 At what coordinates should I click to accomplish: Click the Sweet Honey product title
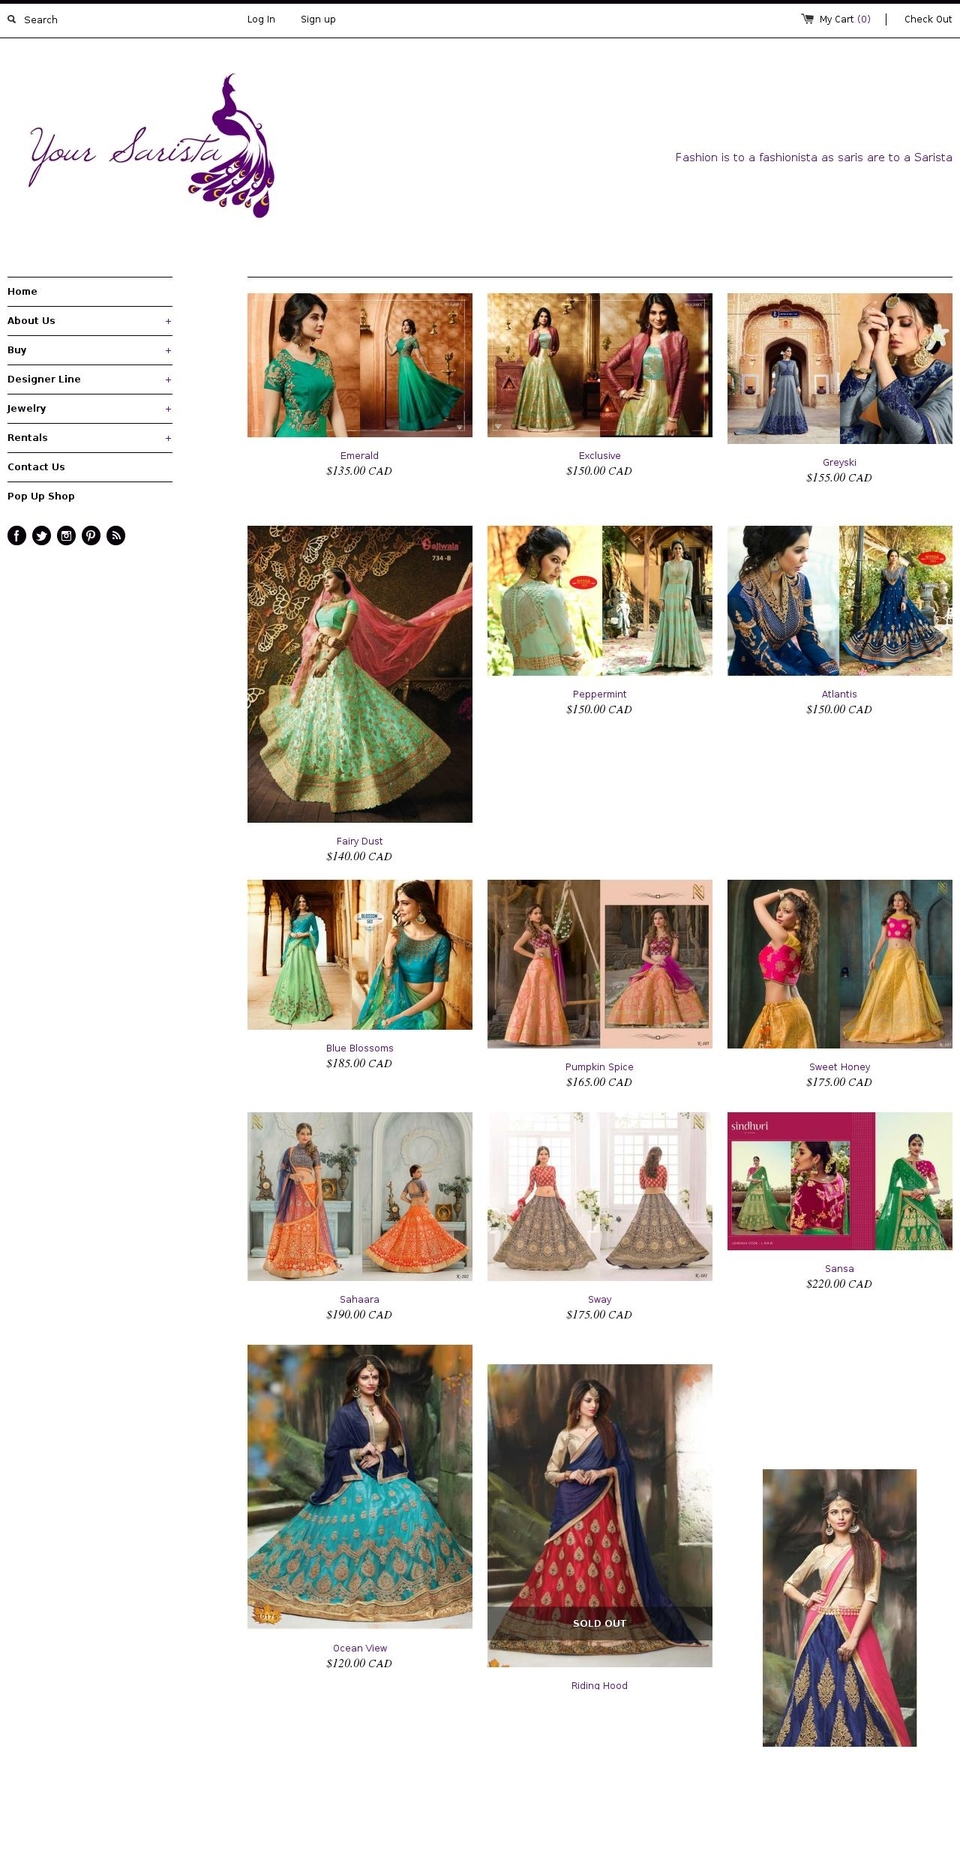[840, 1068]
